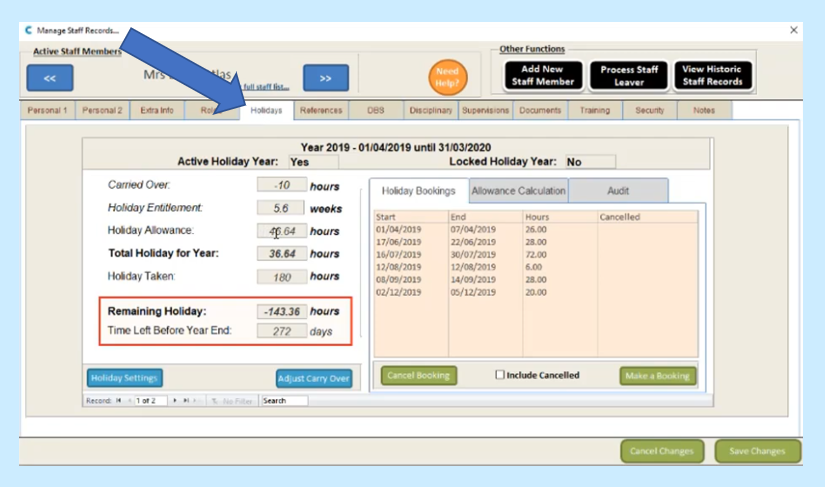Switch to the Security tab

coord(650,110)
